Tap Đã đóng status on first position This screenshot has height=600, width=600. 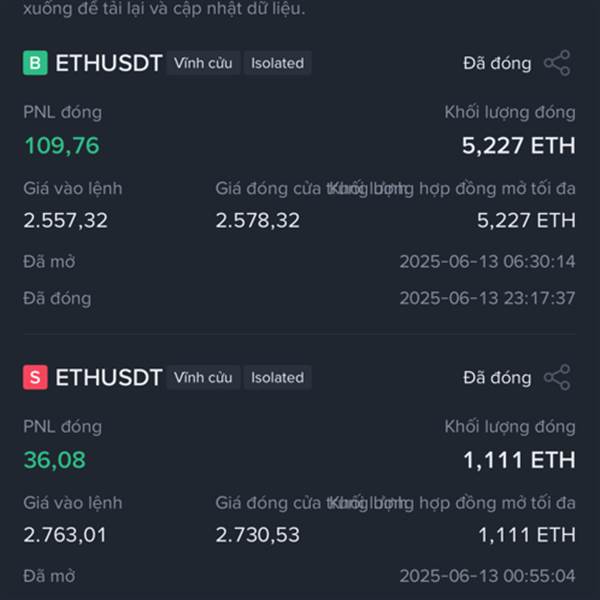pyautogui.click(x=497, y=64)
